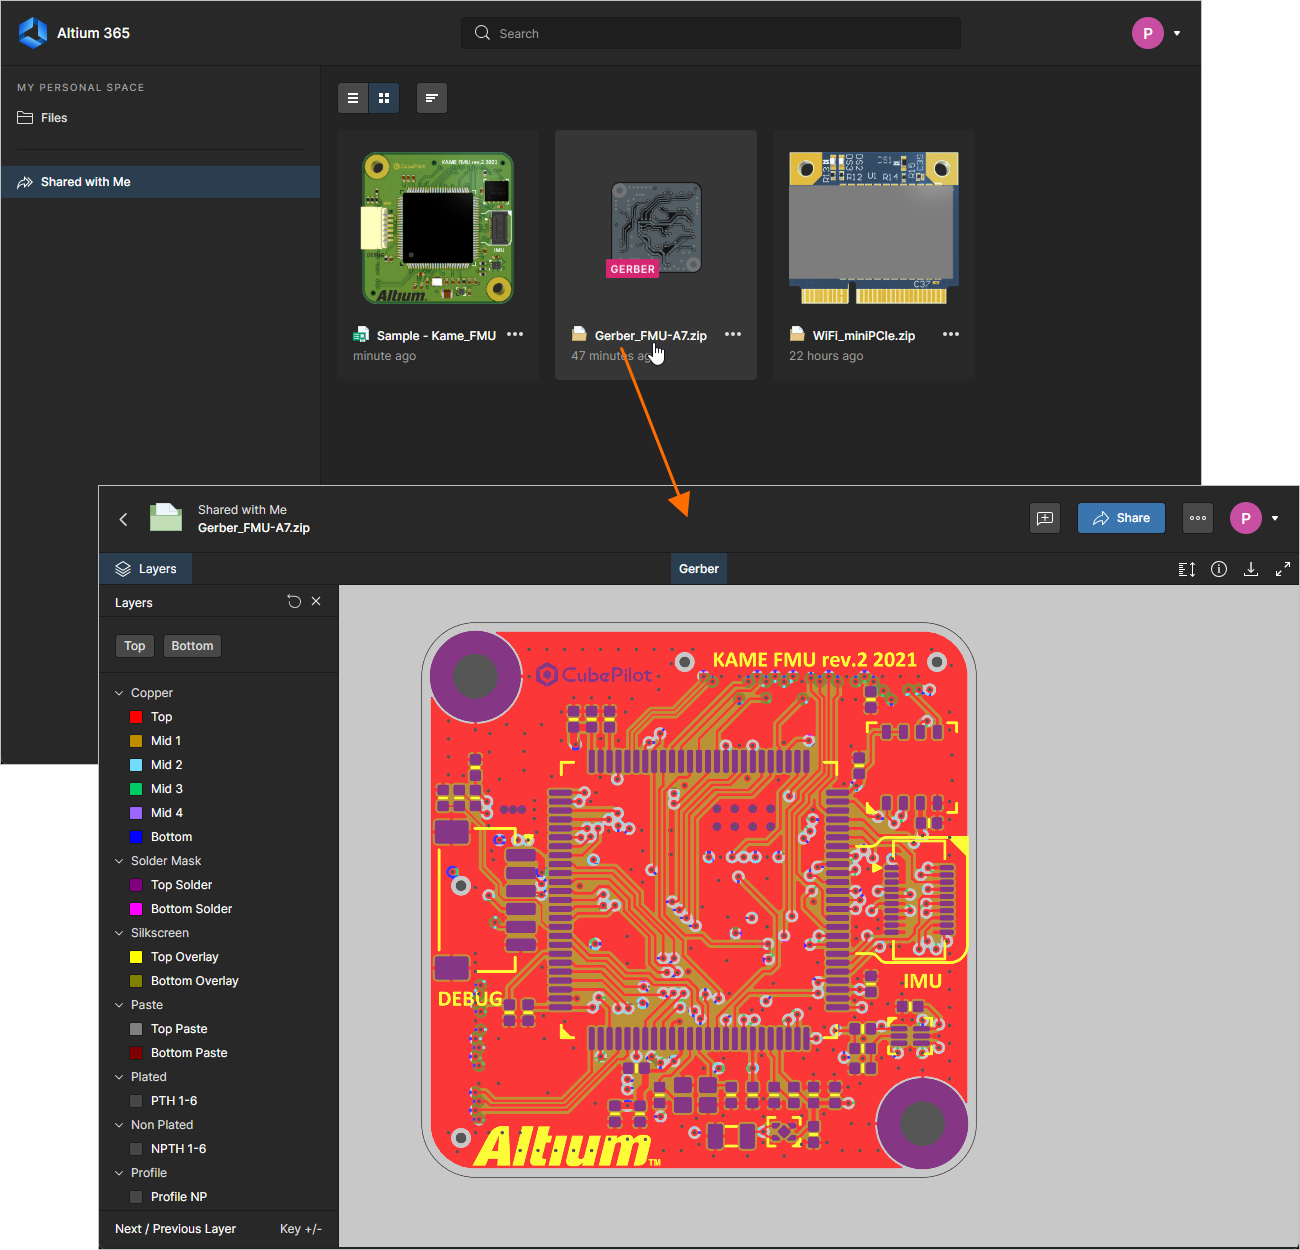Click the Share button
This screenshot has height=1250, width=1300.
[x=1121, y=518]
